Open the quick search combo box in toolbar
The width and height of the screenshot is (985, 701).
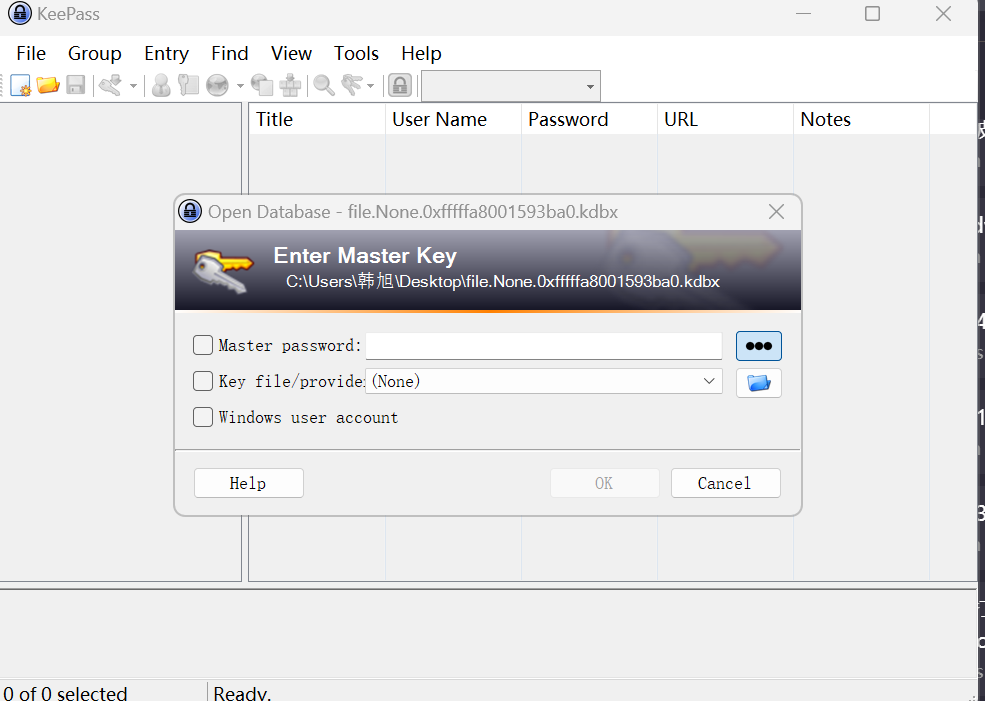[x=510, y=86]
